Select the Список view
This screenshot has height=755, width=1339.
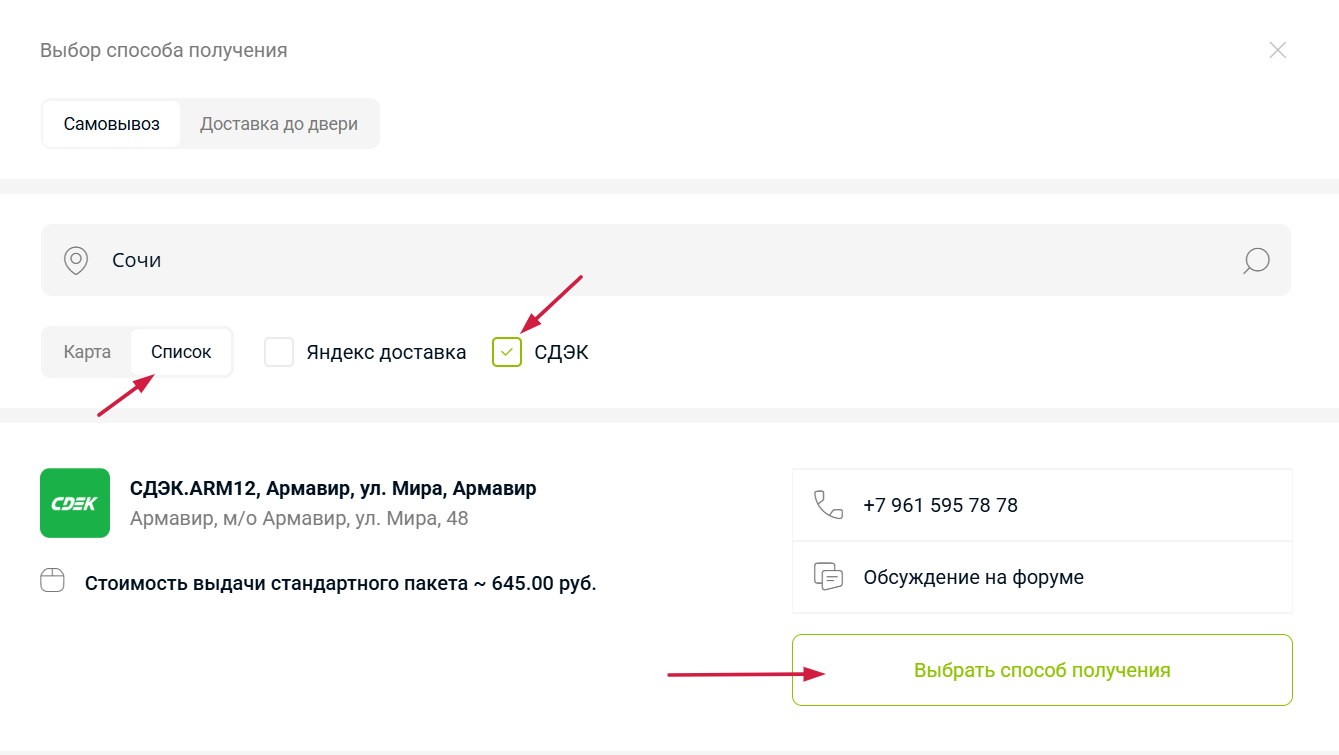[181, 352]
